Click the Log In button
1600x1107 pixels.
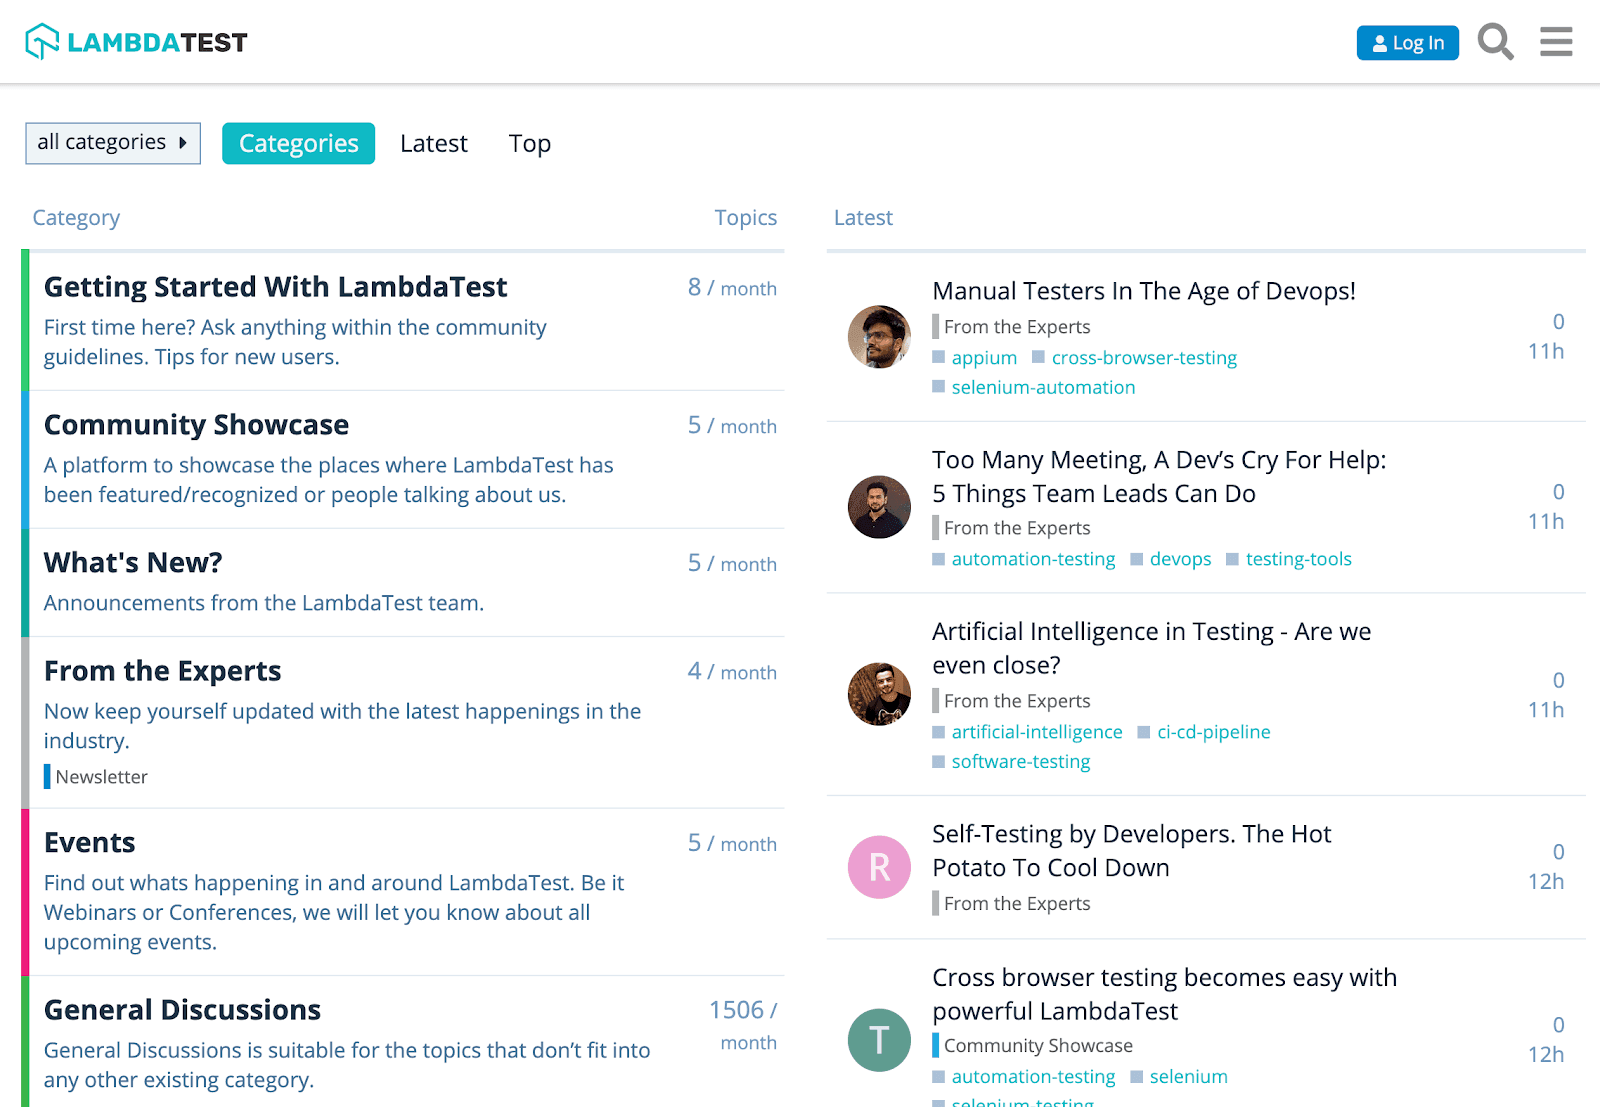point(1407,42)
